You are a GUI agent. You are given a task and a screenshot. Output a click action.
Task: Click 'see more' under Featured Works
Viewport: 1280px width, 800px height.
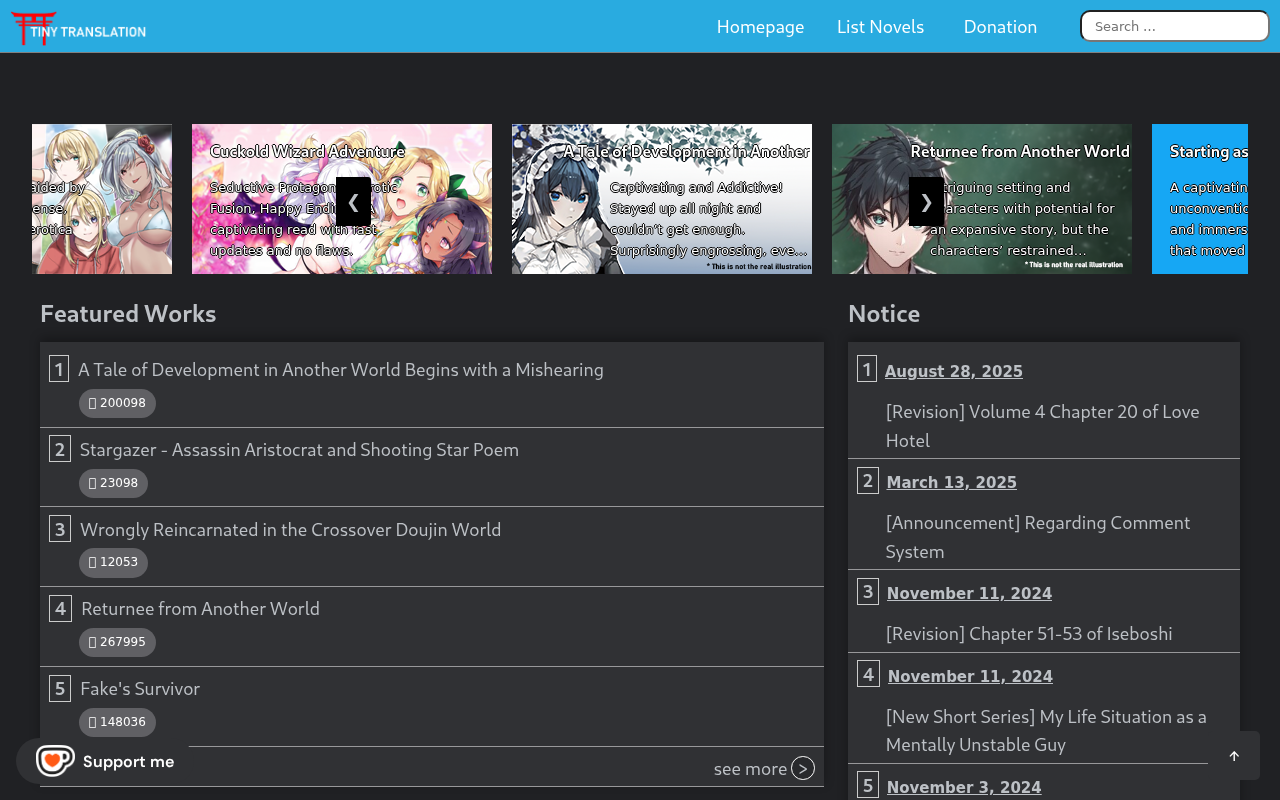pos(750,769)
